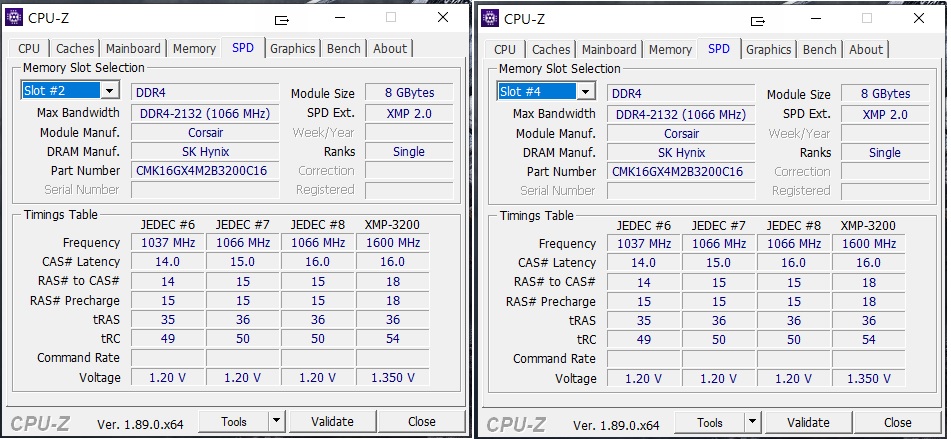Open Slot #2 dropdown in left window

[110, 90]
